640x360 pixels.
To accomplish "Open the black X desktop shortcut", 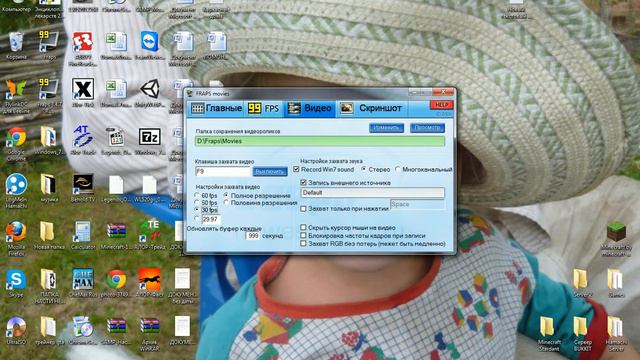I will pos(83,90).
